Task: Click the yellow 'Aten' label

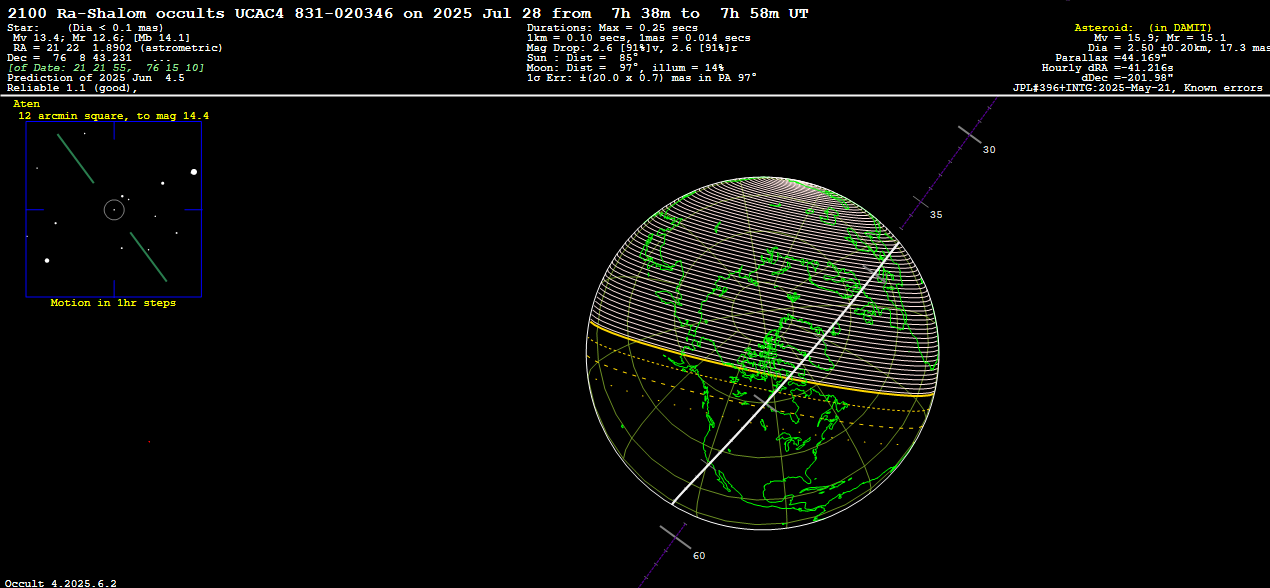Action: point(27,104)
